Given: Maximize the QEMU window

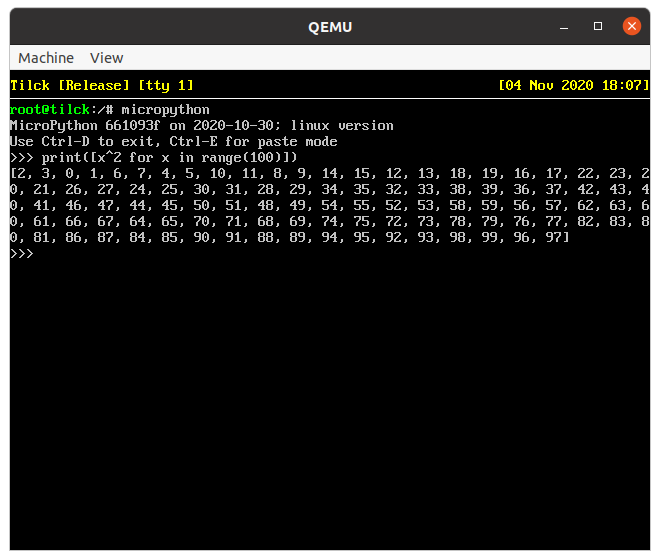Looking at the screenshot, I should (x=598, y=26).
